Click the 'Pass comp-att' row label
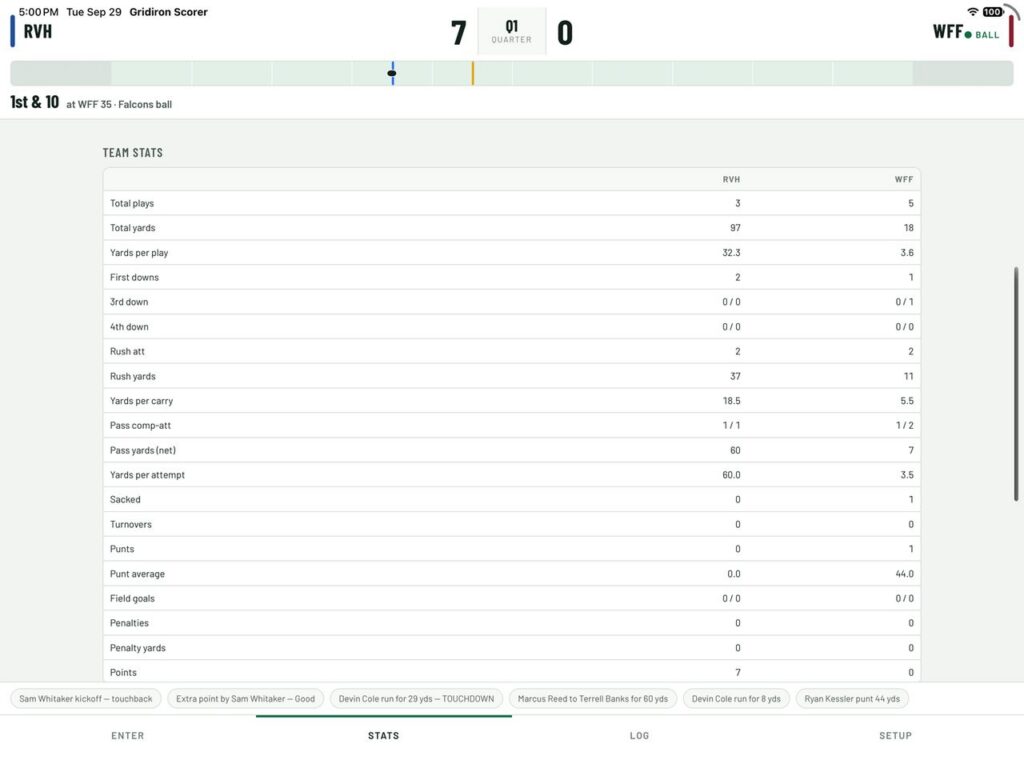Screen dimensions: 1024x768 [140, 425]
